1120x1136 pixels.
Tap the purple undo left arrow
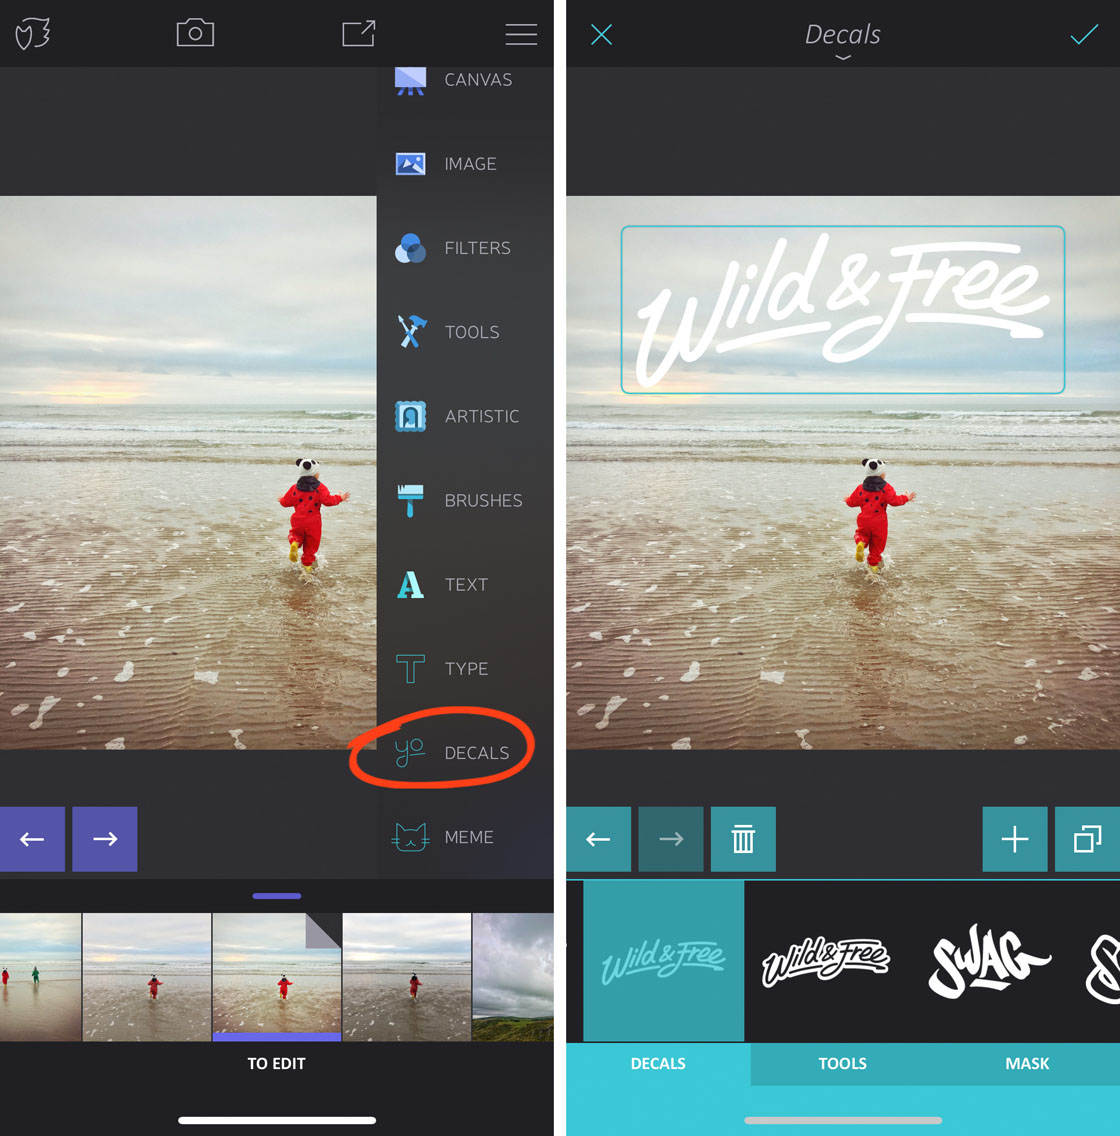tap(32, 839)
